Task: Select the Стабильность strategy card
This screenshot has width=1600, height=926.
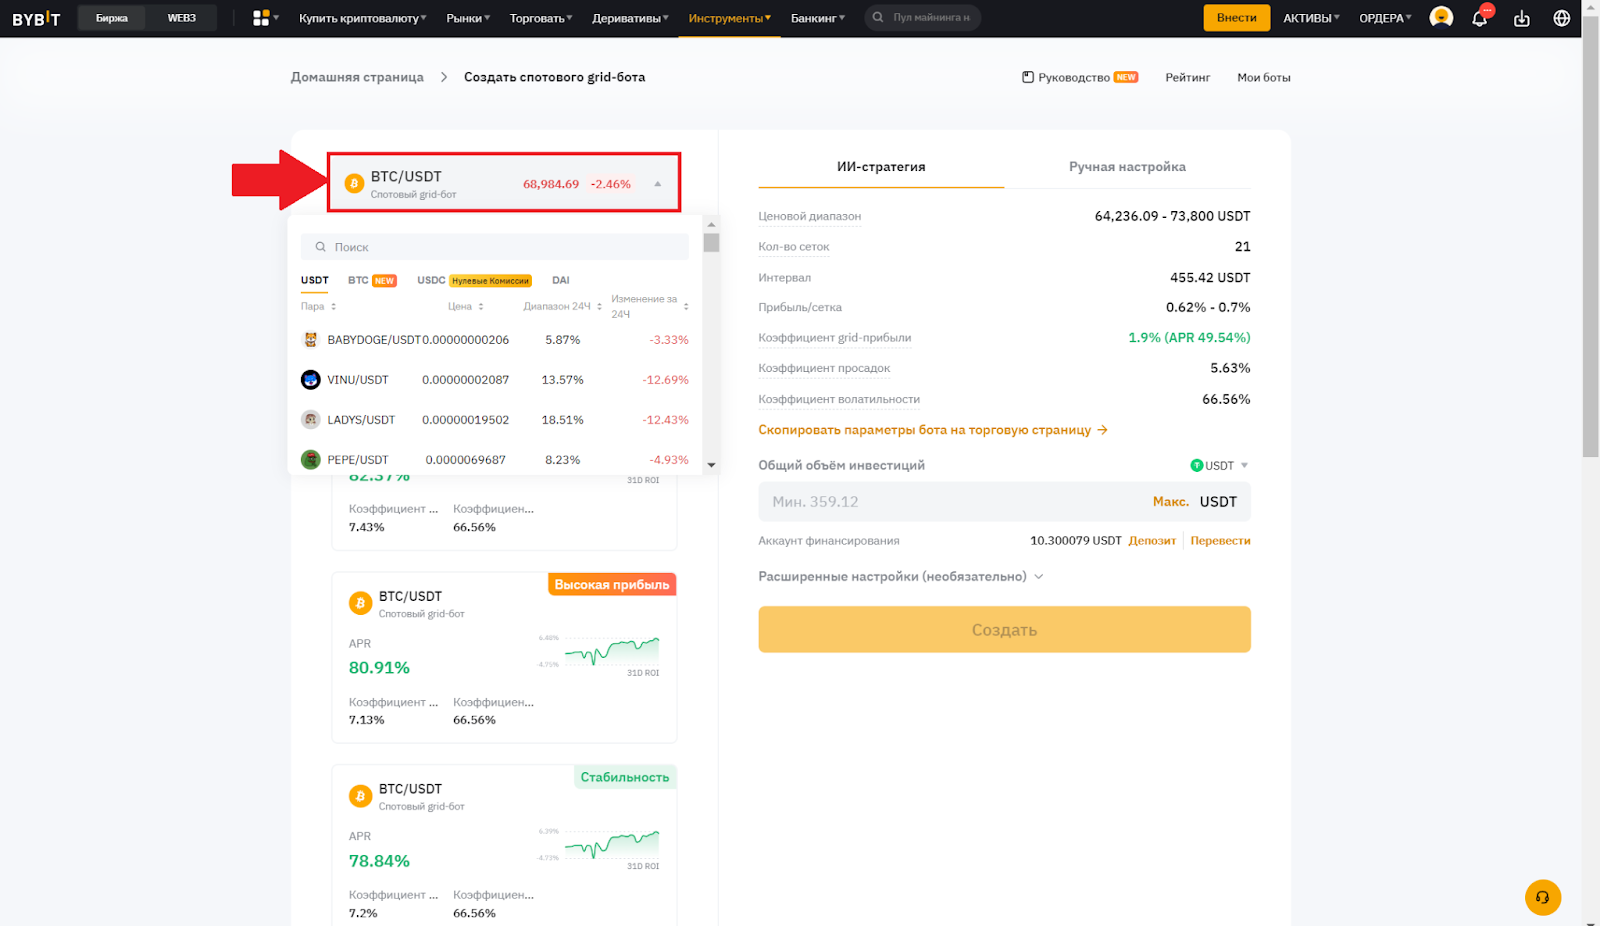Action: point(504,846)
